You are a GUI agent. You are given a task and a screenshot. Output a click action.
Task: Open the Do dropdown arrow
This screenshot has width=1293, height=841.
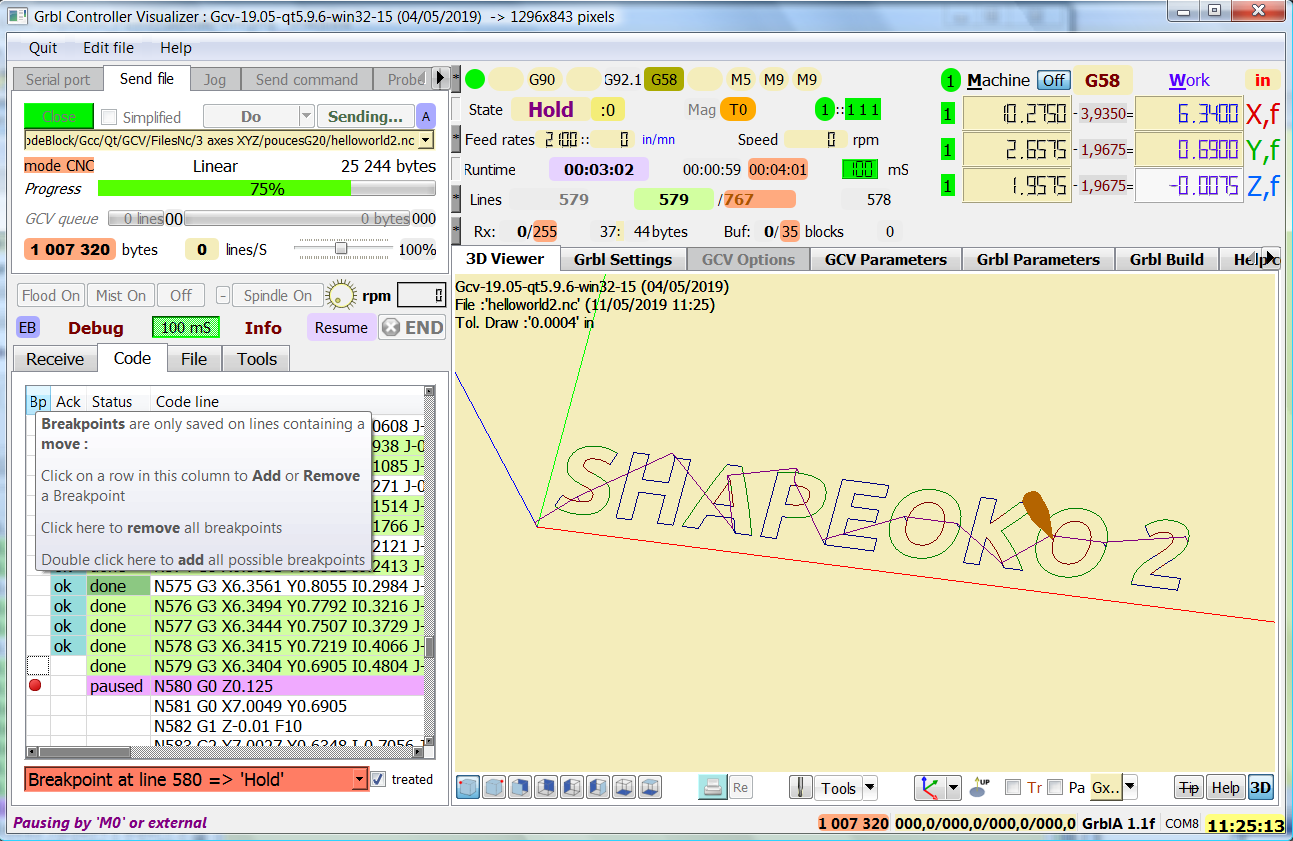[307, 116]
